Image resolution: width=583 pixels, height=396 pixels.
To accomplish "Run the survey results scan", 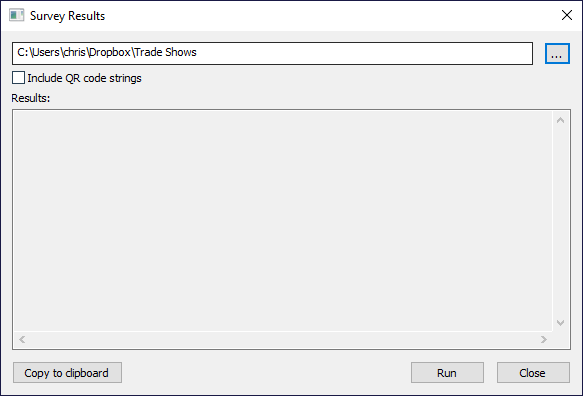I will point(447,373).
